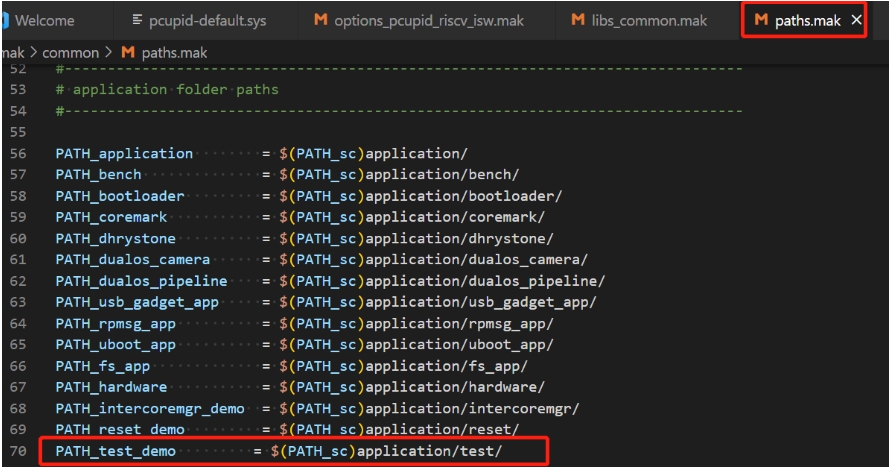The image size is (890, 469).
Task: Expand the mak breadcrumb segment
Action: pos(12,52)
